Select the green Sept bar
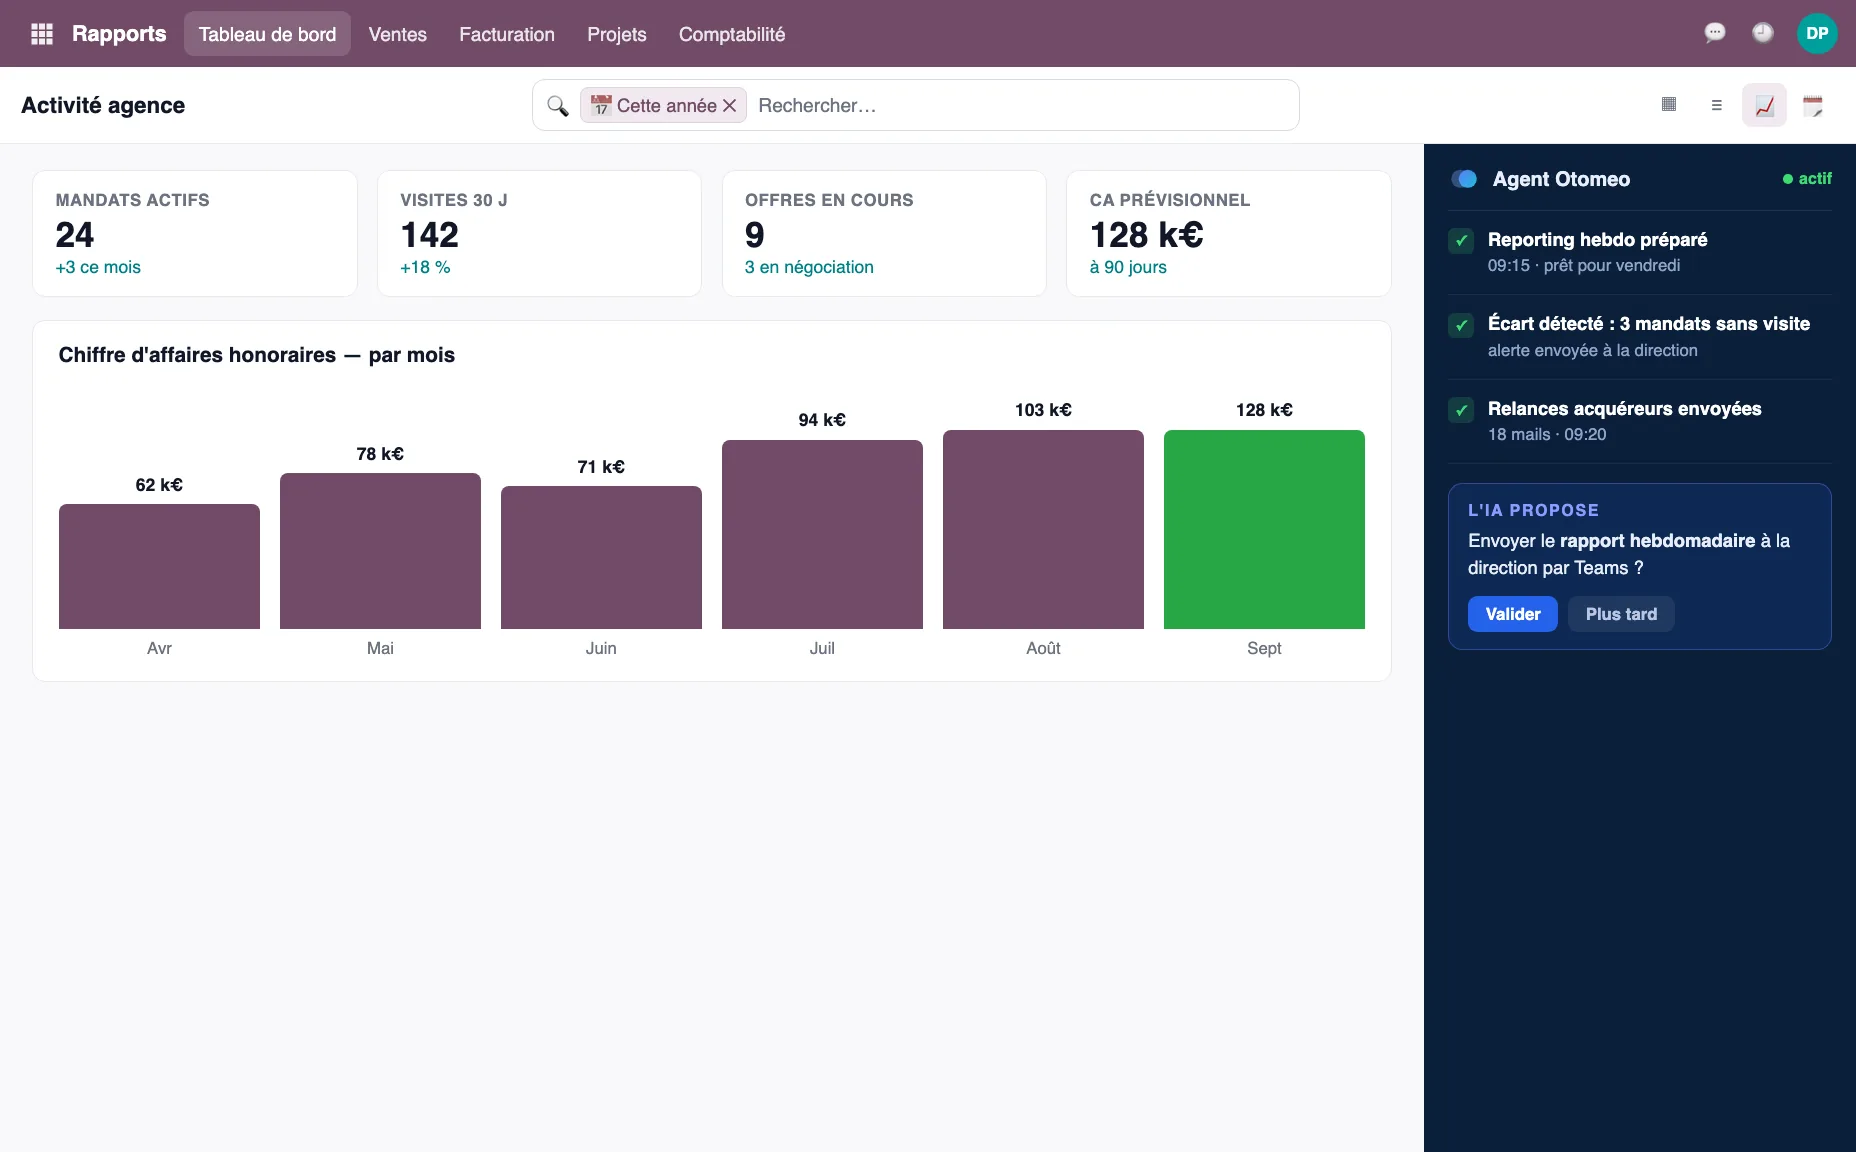 pos(1264,529)
